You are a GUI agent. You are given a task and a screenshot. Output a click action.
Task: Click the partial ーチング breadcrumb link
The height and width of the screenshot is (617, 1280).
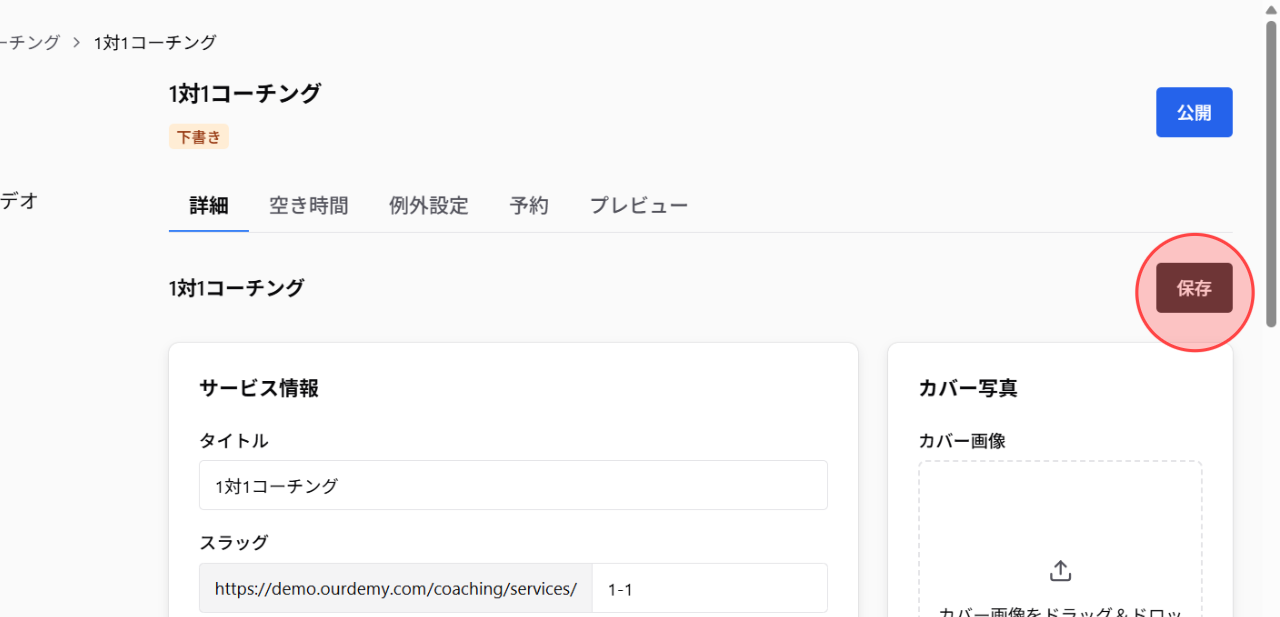(x=30, y=42)
